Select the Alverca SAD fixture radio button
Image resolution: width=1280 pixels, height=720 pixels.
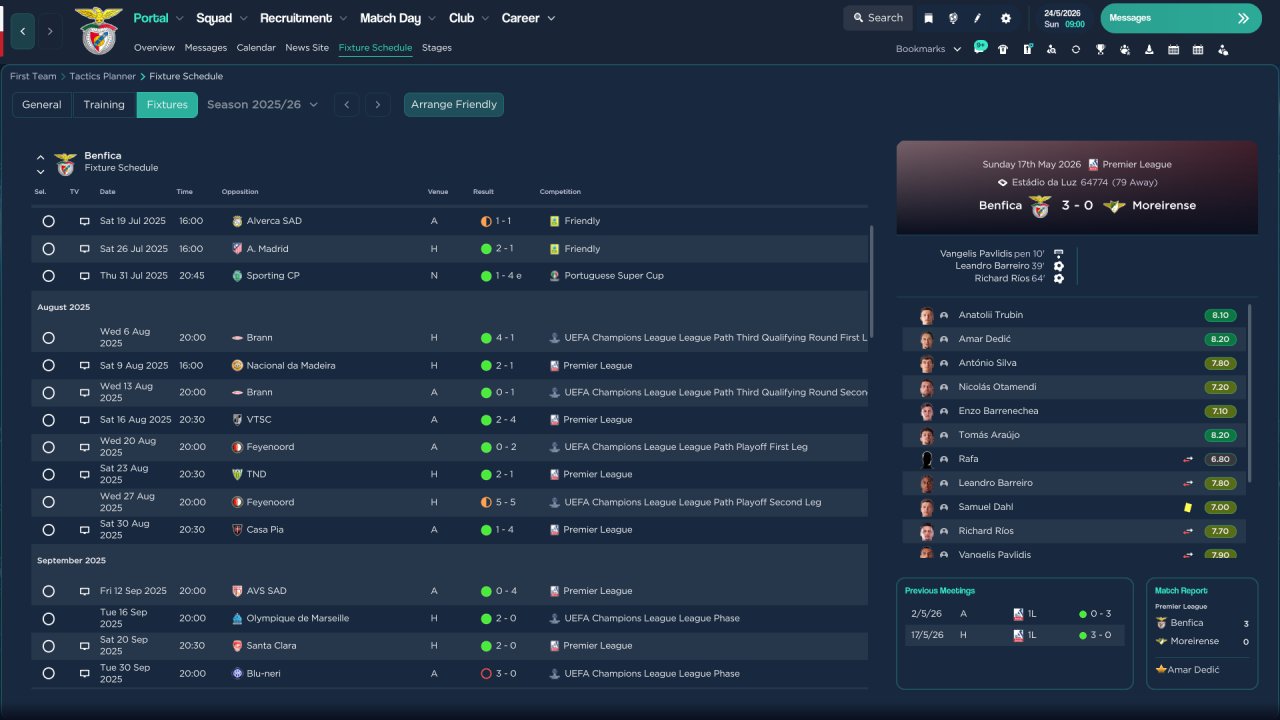tap(48, 221)
